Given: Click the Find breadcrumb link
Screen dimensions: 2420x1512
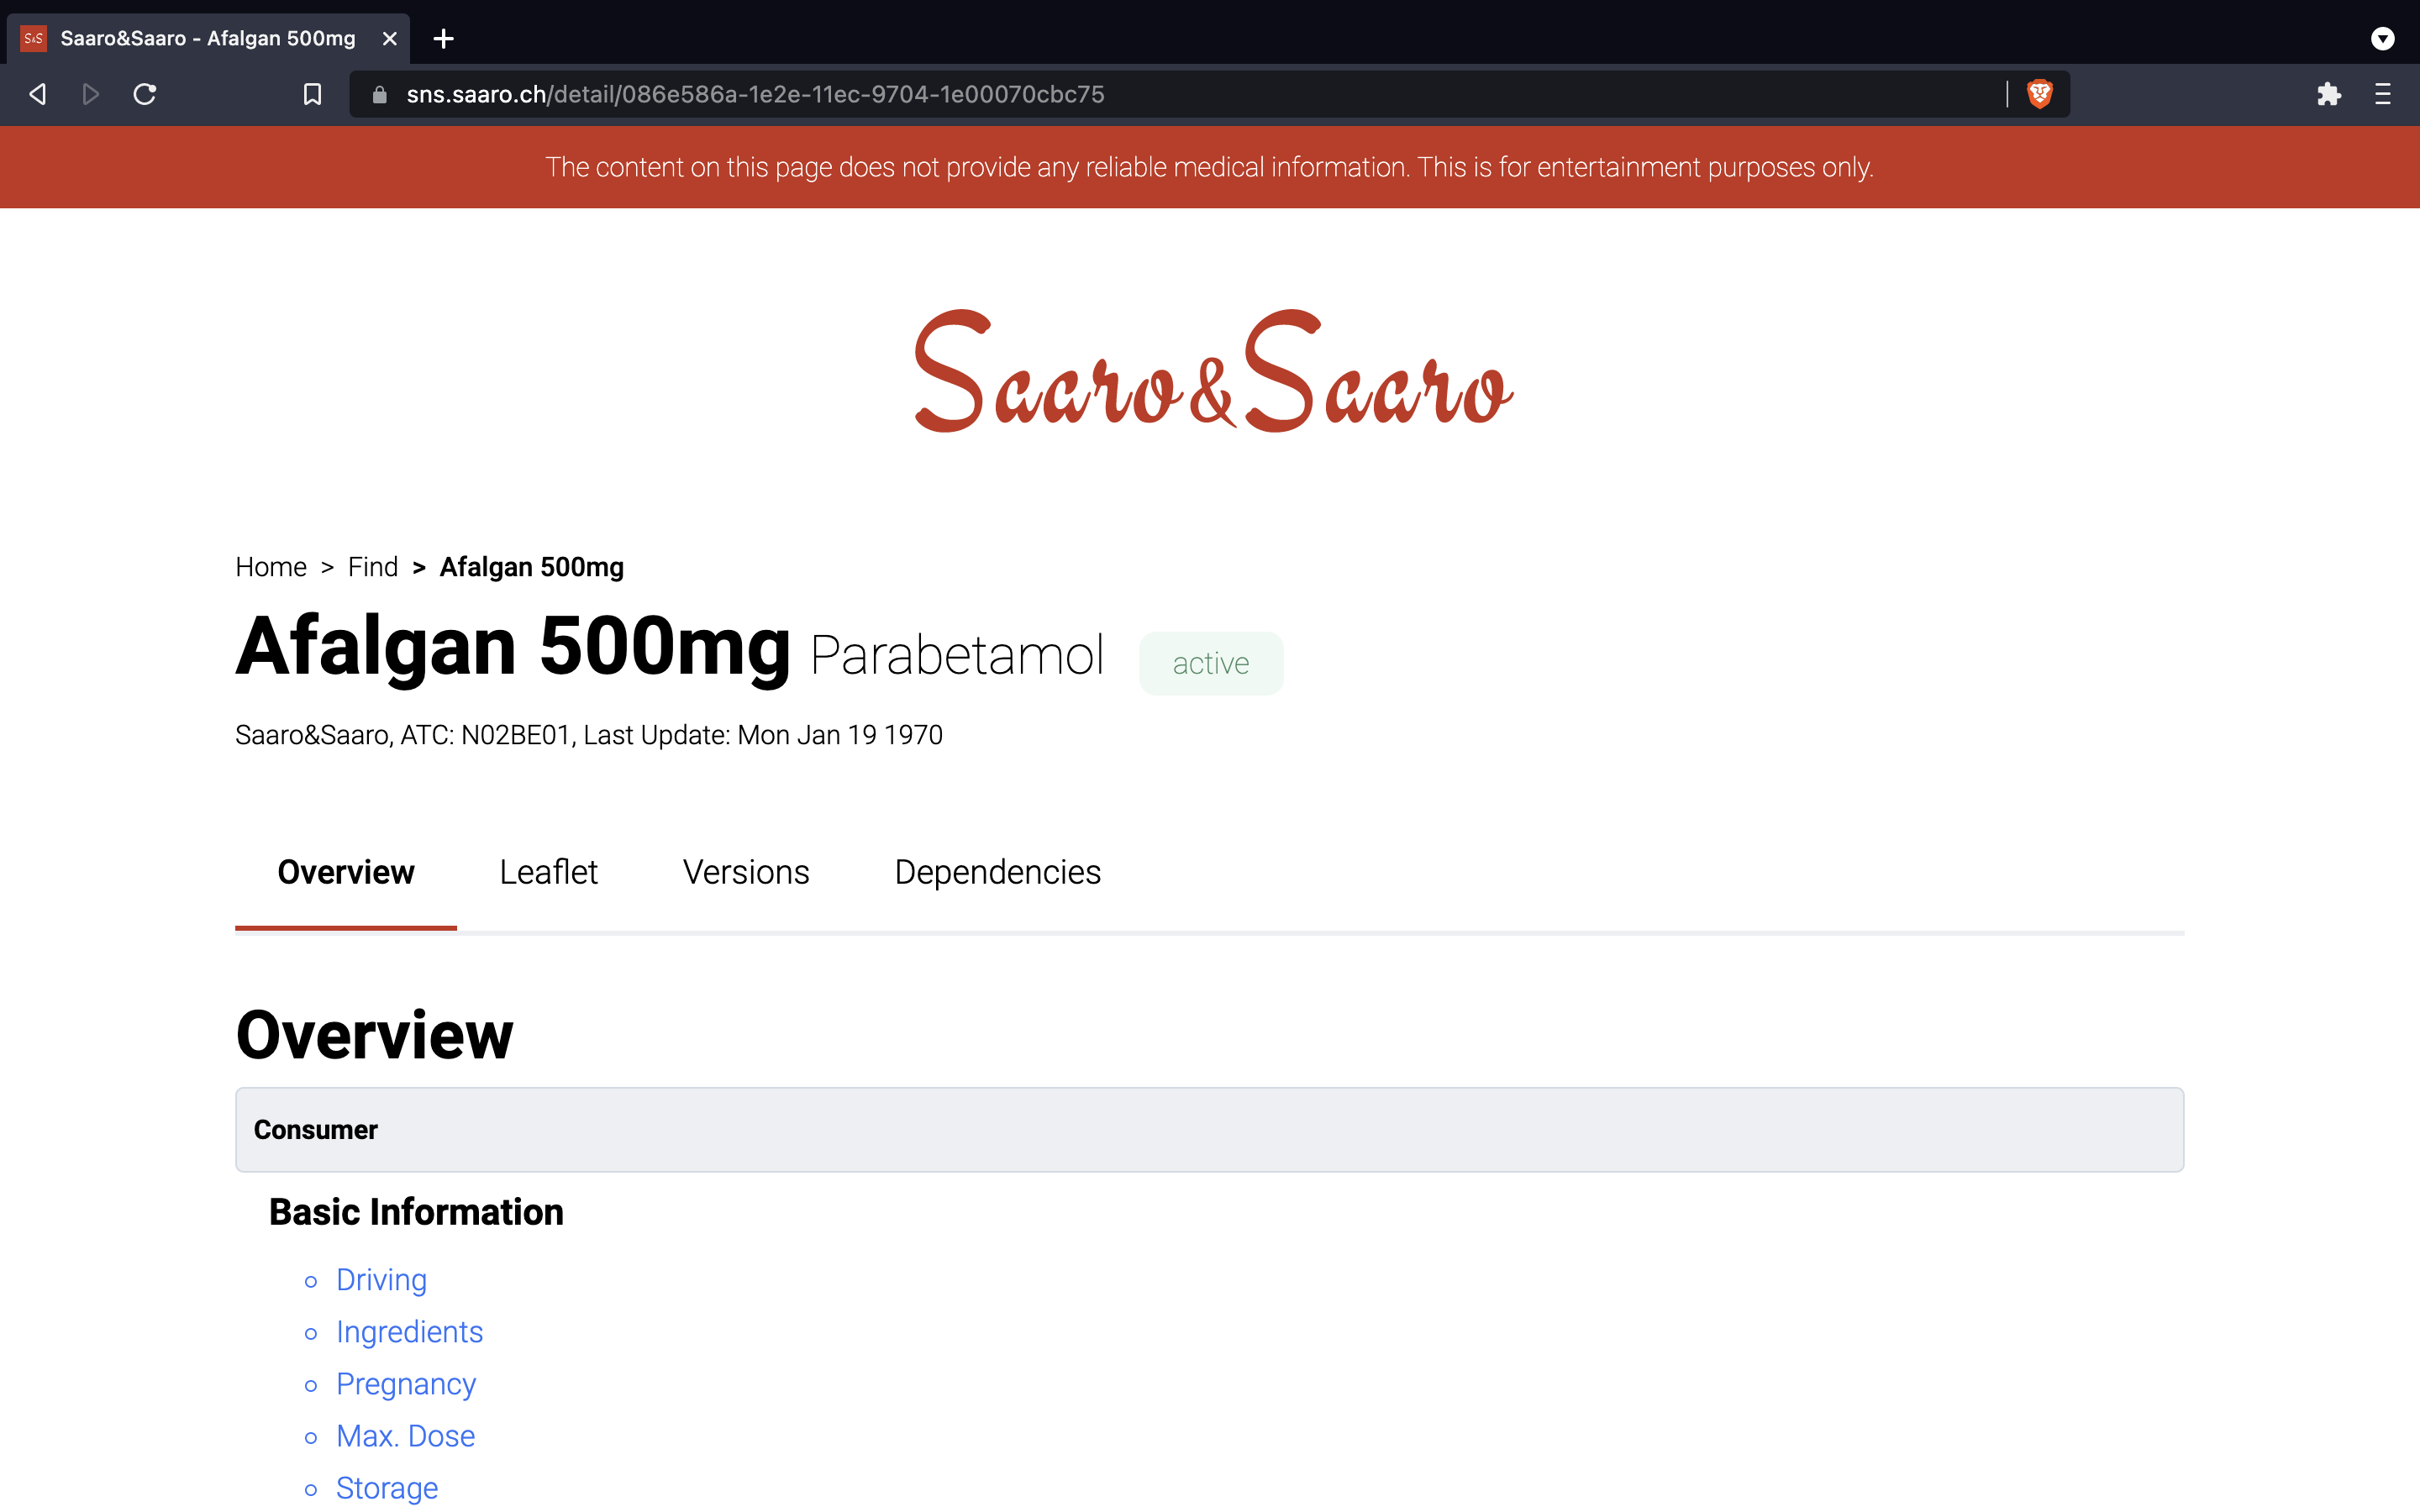Looking at the screenshot, I should (x=372, y=567).
